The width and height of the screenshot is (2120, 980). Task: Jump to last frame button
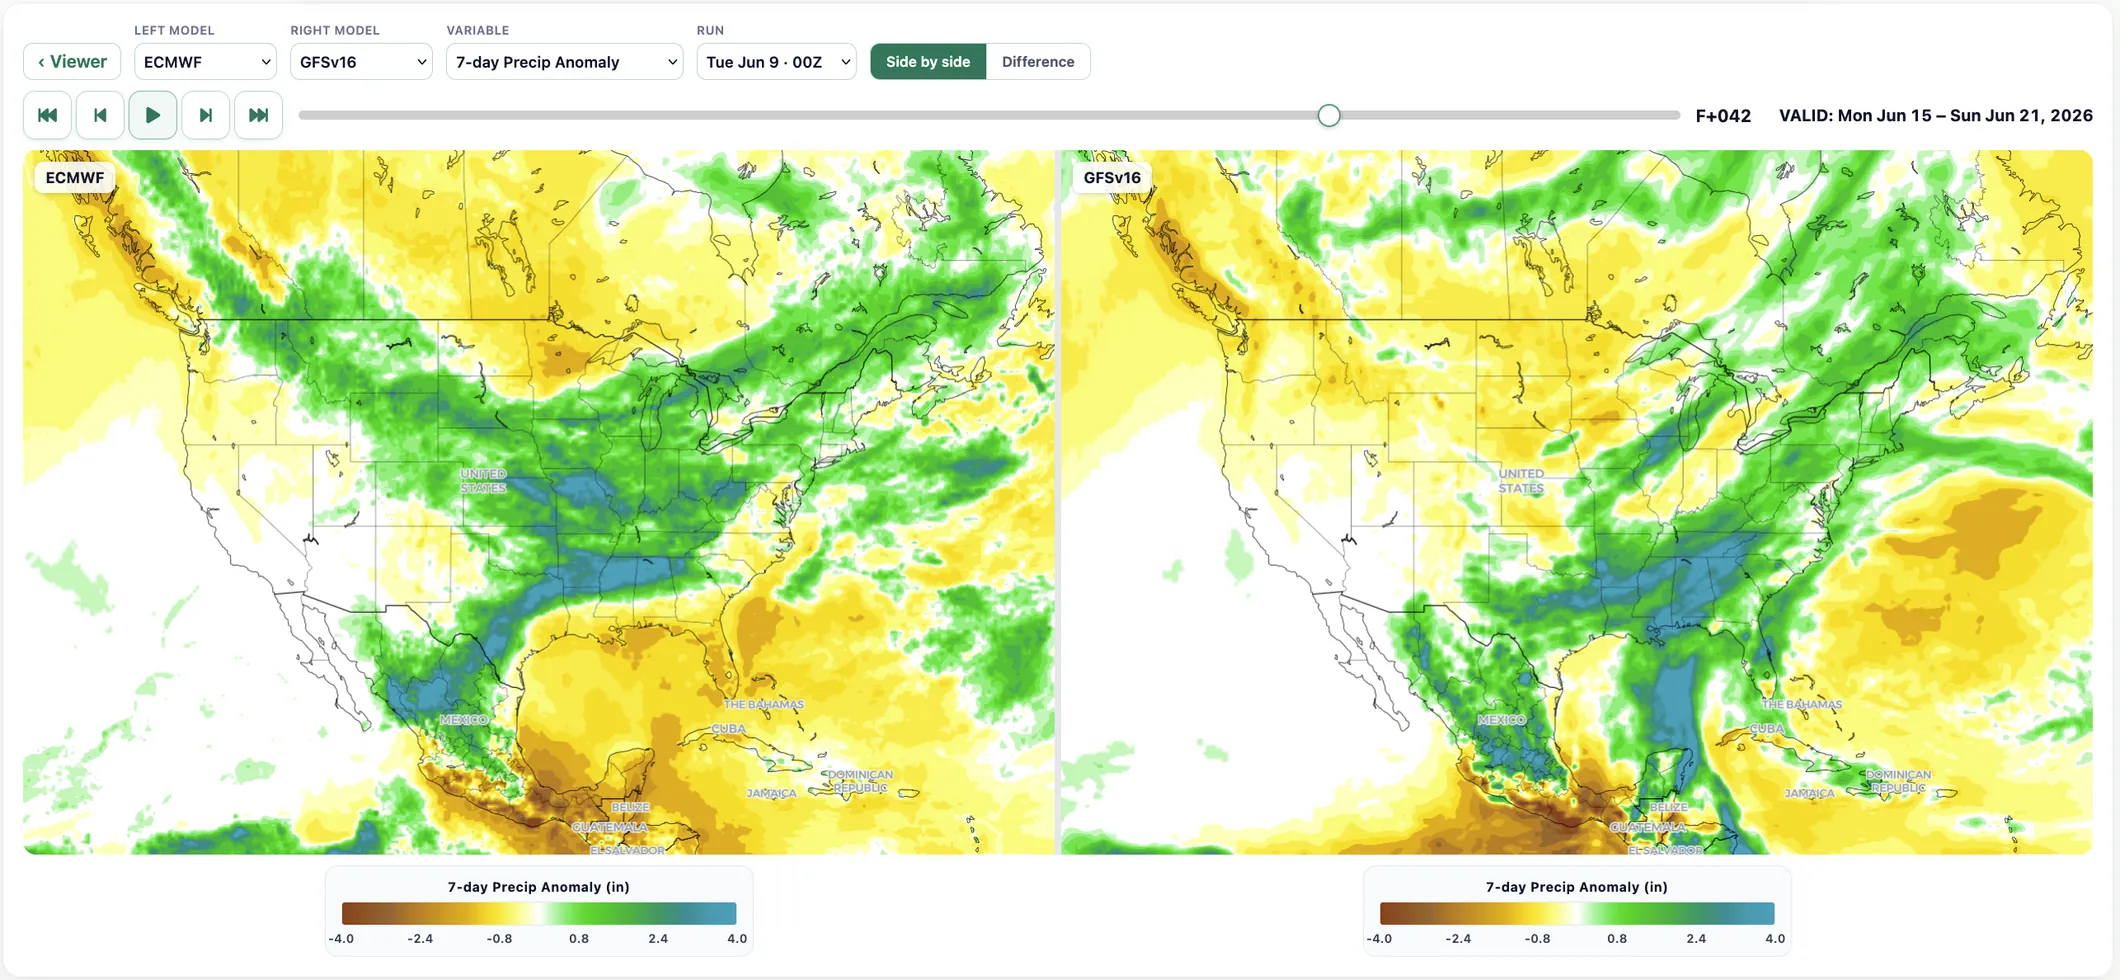pos(258,115)
